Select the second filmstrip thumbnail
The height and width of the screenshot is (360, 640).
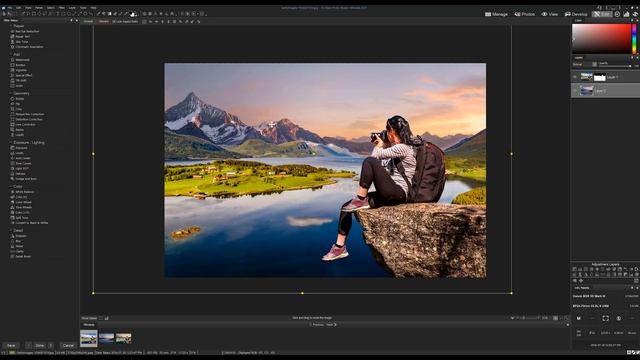[x=107, y=338]
